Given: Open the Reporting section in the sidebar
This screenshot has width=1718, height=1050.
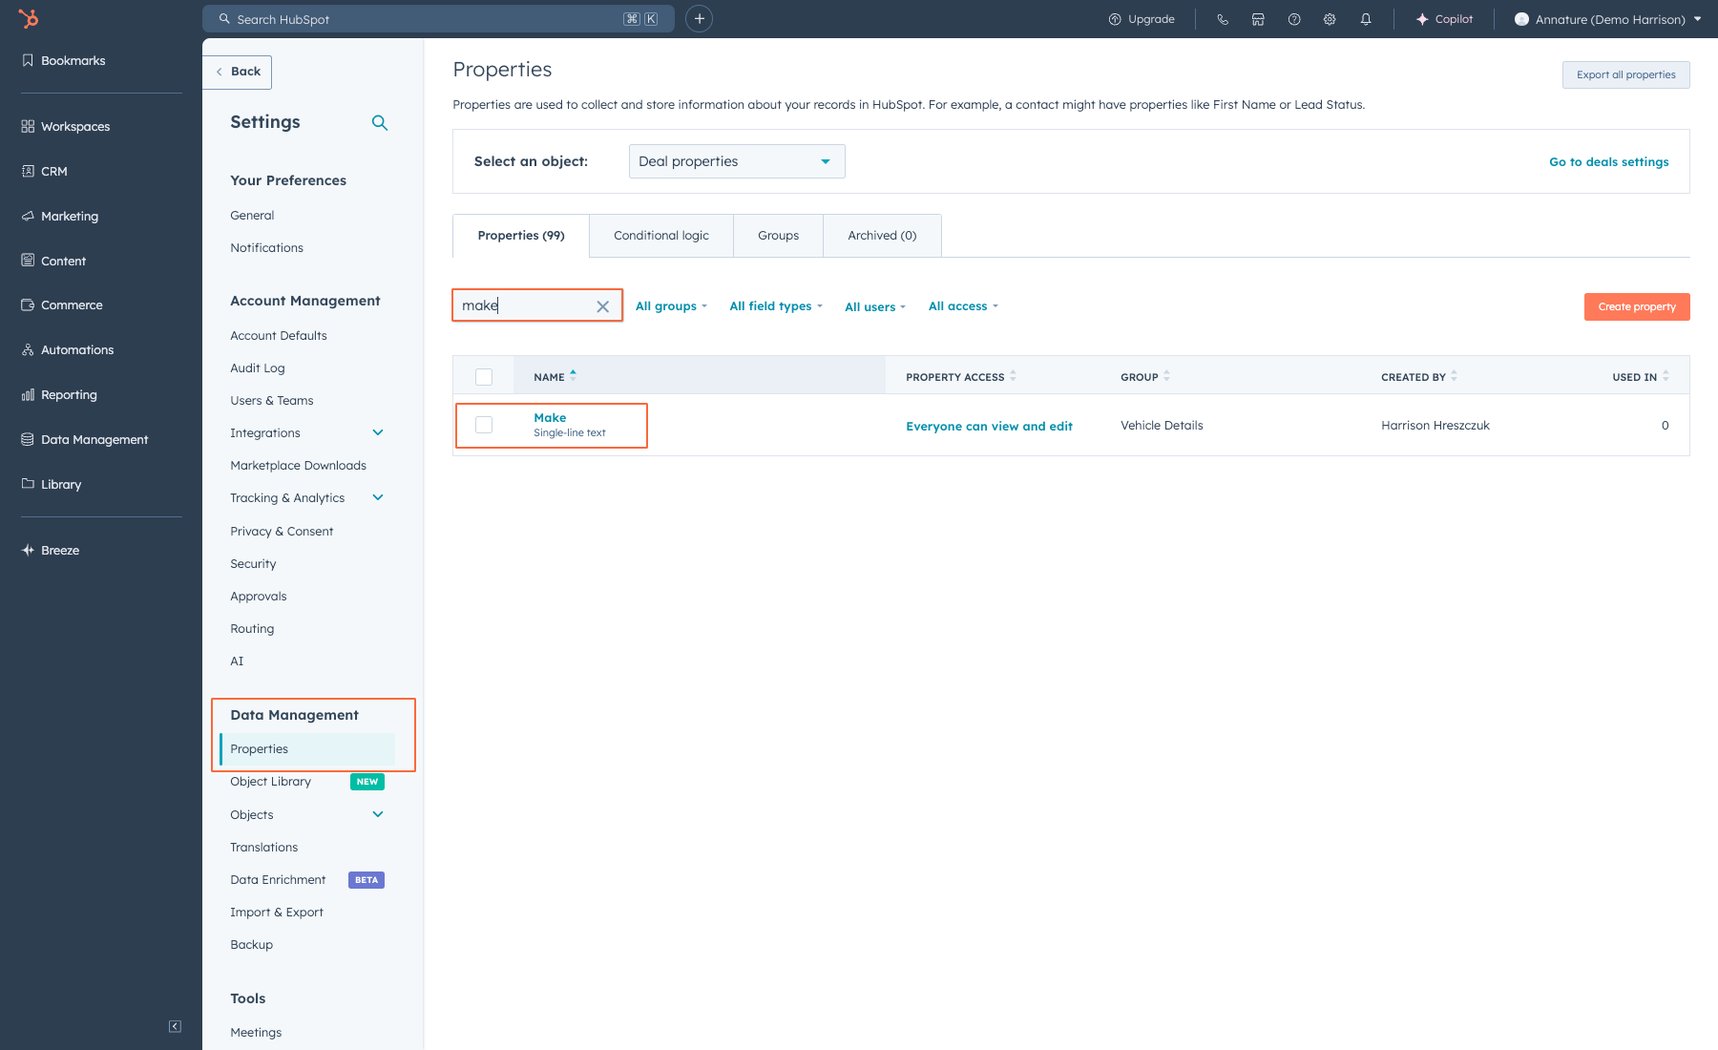Looking at the screenshot, I should coord(69,394).
